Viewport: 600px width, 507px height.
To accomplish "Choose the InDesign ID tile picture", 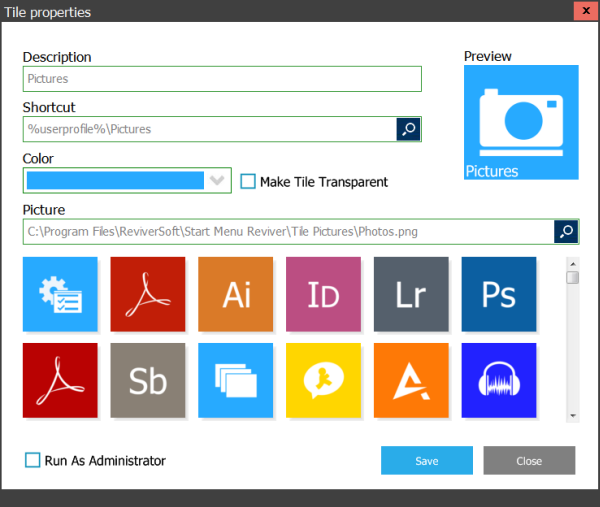I will pos(323,294).
